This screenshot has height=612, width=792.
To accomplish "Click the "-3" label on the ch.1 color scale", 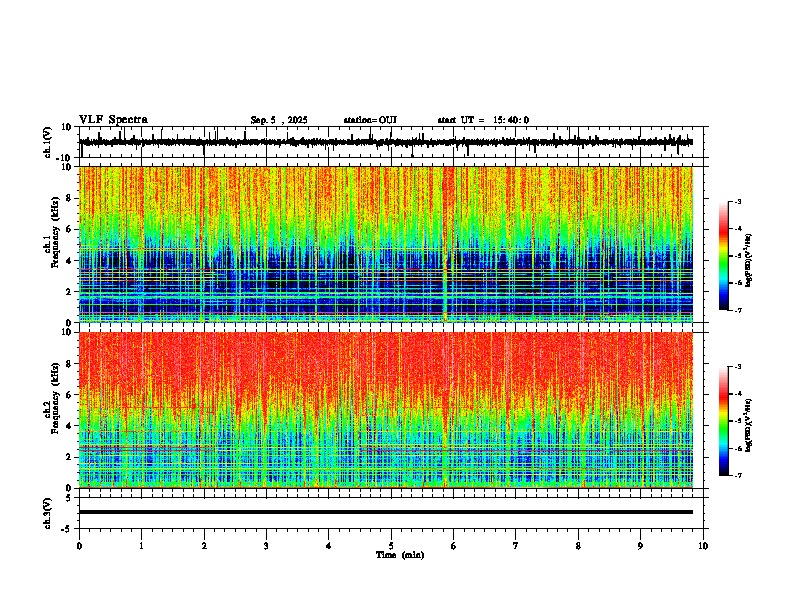I will click(x=737, y=201).
